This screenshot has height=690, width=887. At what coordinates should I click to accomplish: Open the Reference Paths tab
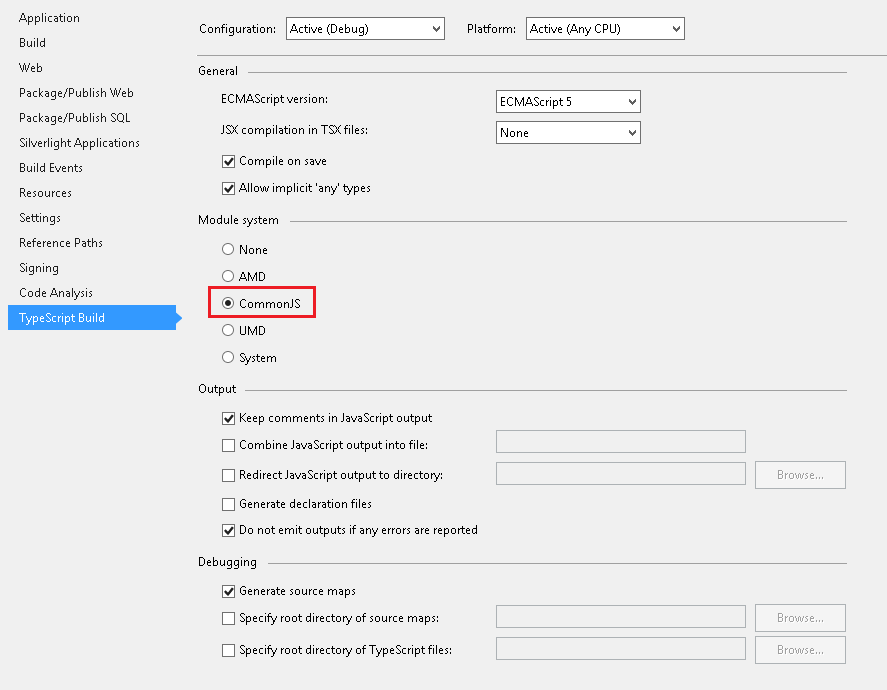(61, 243)
